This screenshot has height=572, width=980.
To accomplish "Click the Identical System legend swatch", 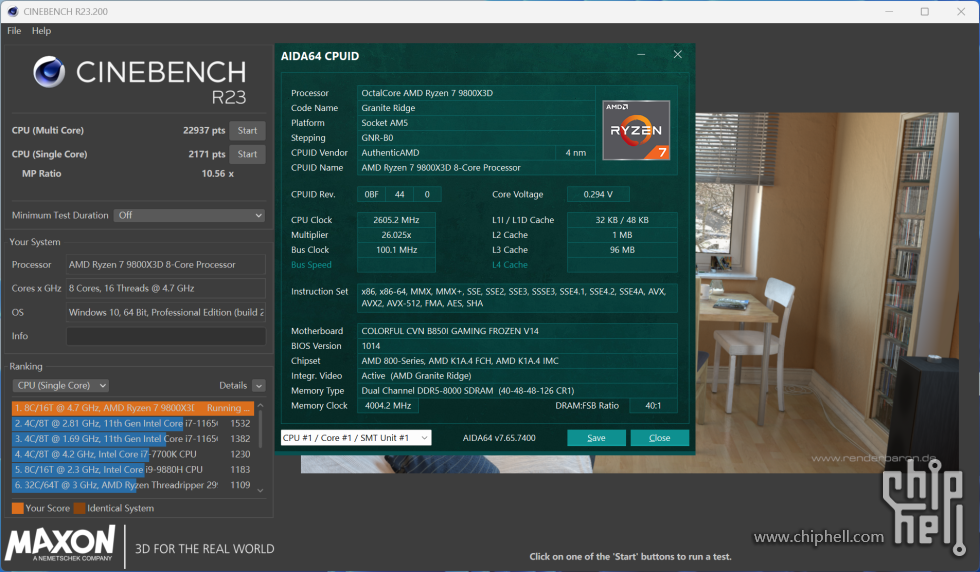I will (x=79, y=508).
